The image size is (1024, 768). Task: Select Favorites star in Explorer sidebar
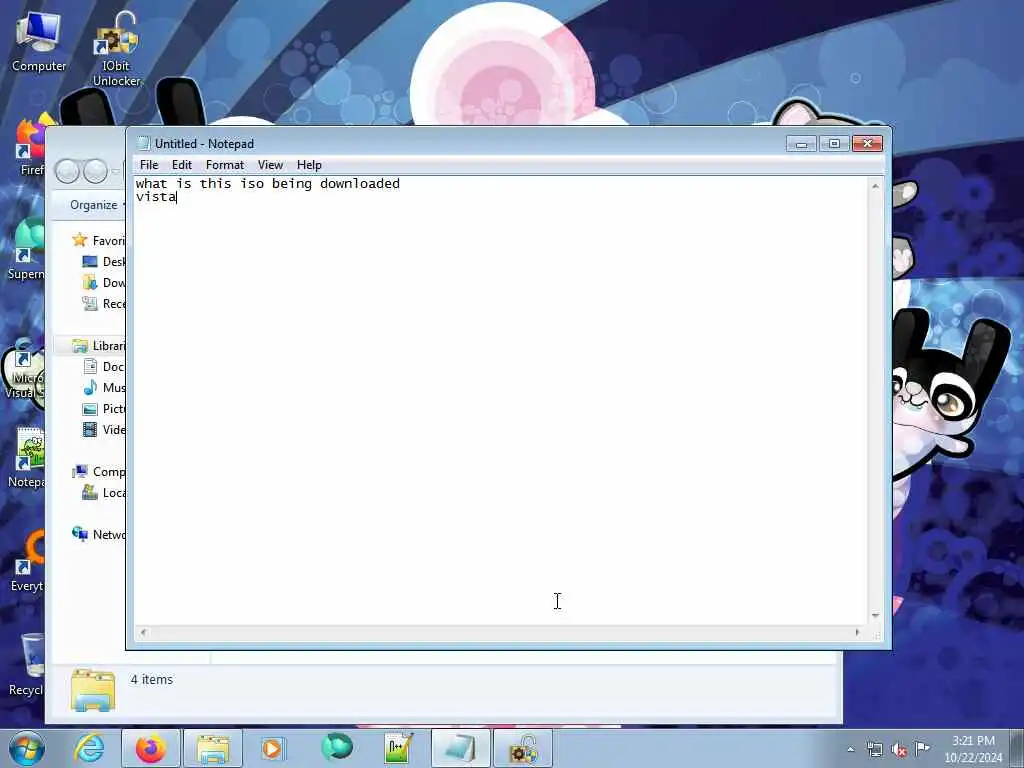coord(80,240)
